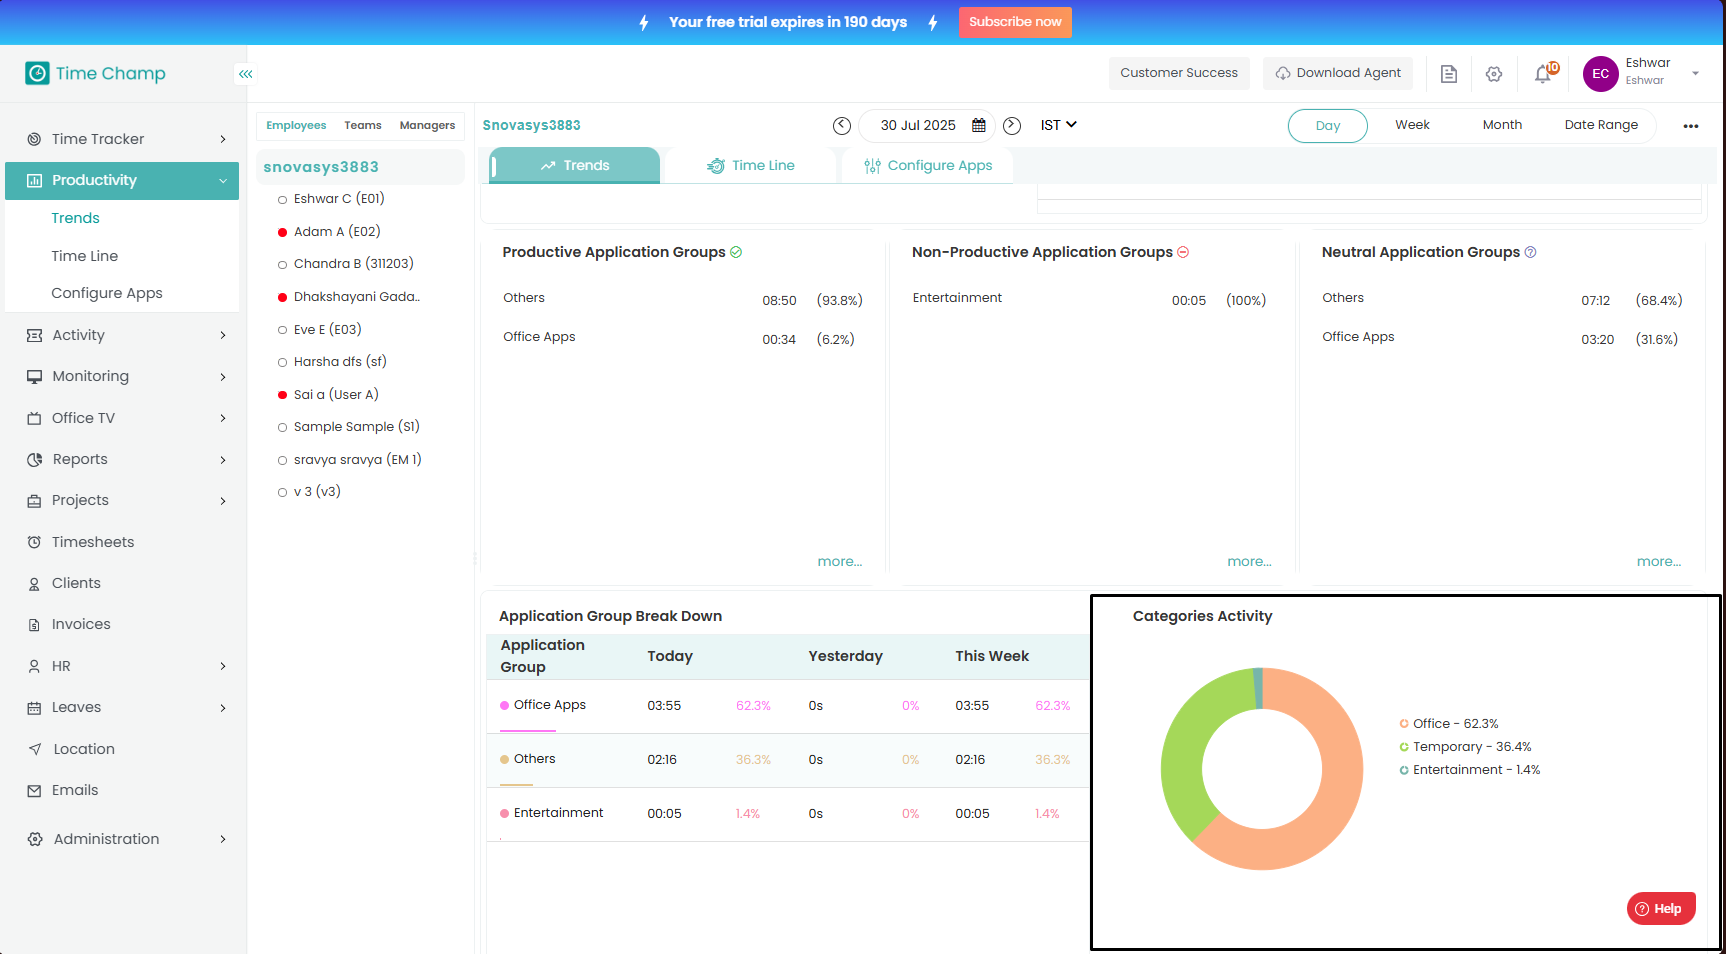Screen dimensions: 1726x954
Task: Open the calendar date picker icon
Action: click(979, 125)
